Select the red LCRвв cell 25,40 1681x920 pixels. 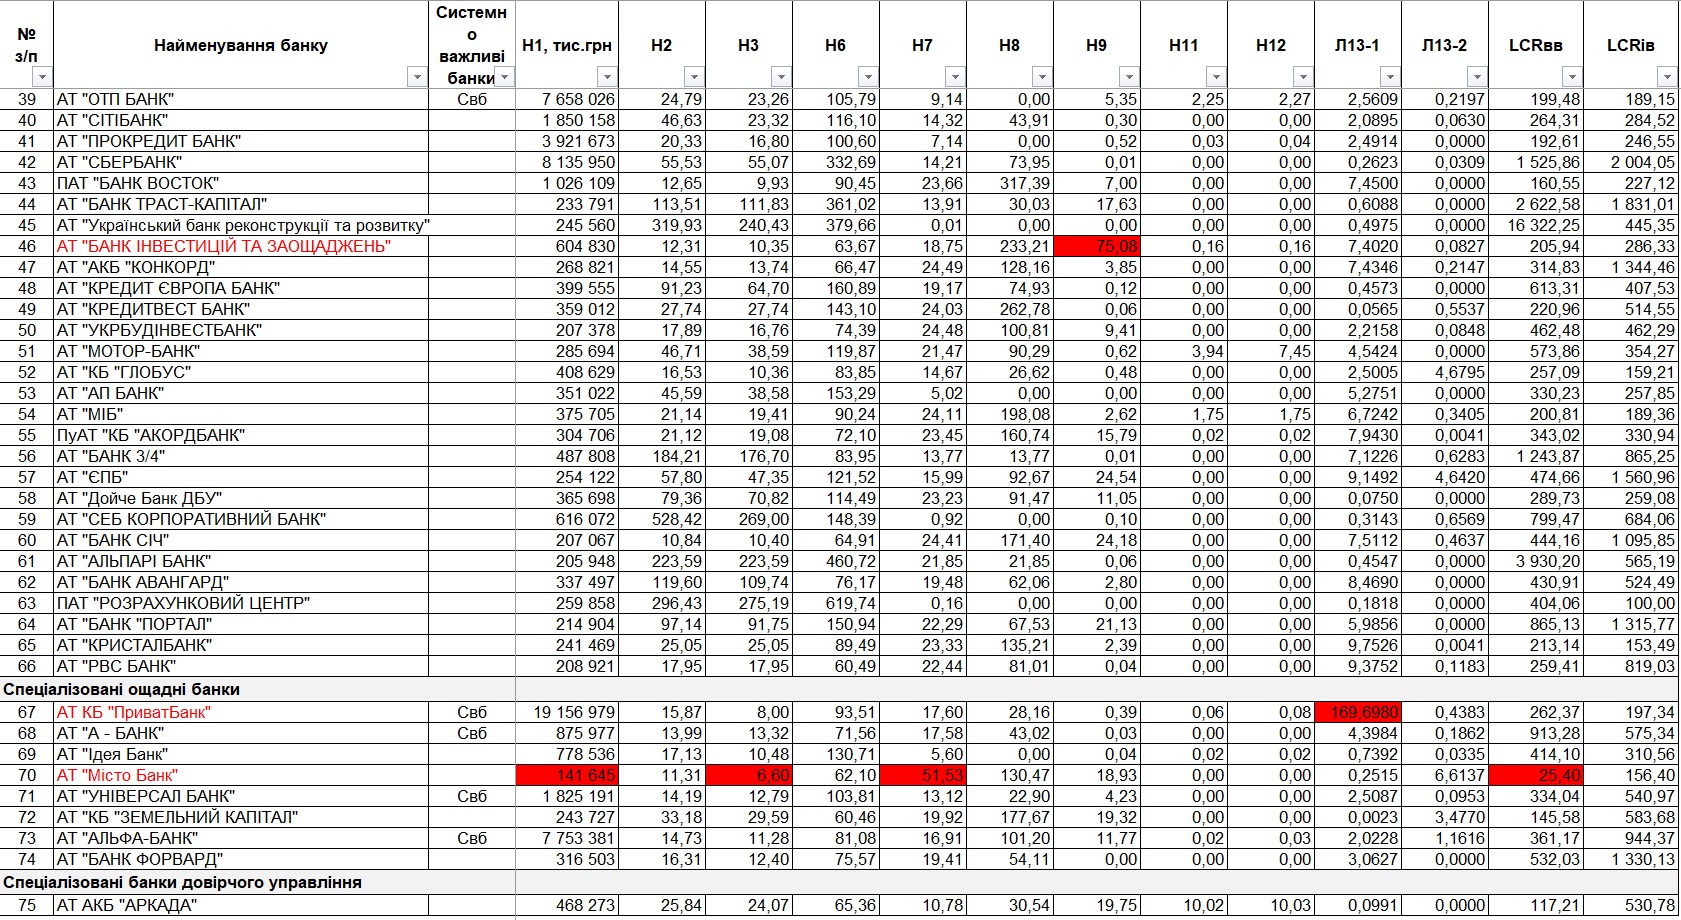(1536, 775)
